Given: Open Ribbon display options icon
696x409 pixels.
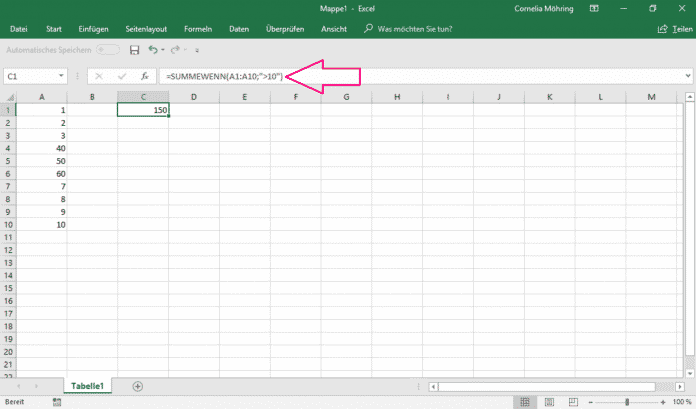Looking at the screenshot, I should [593, 8].
